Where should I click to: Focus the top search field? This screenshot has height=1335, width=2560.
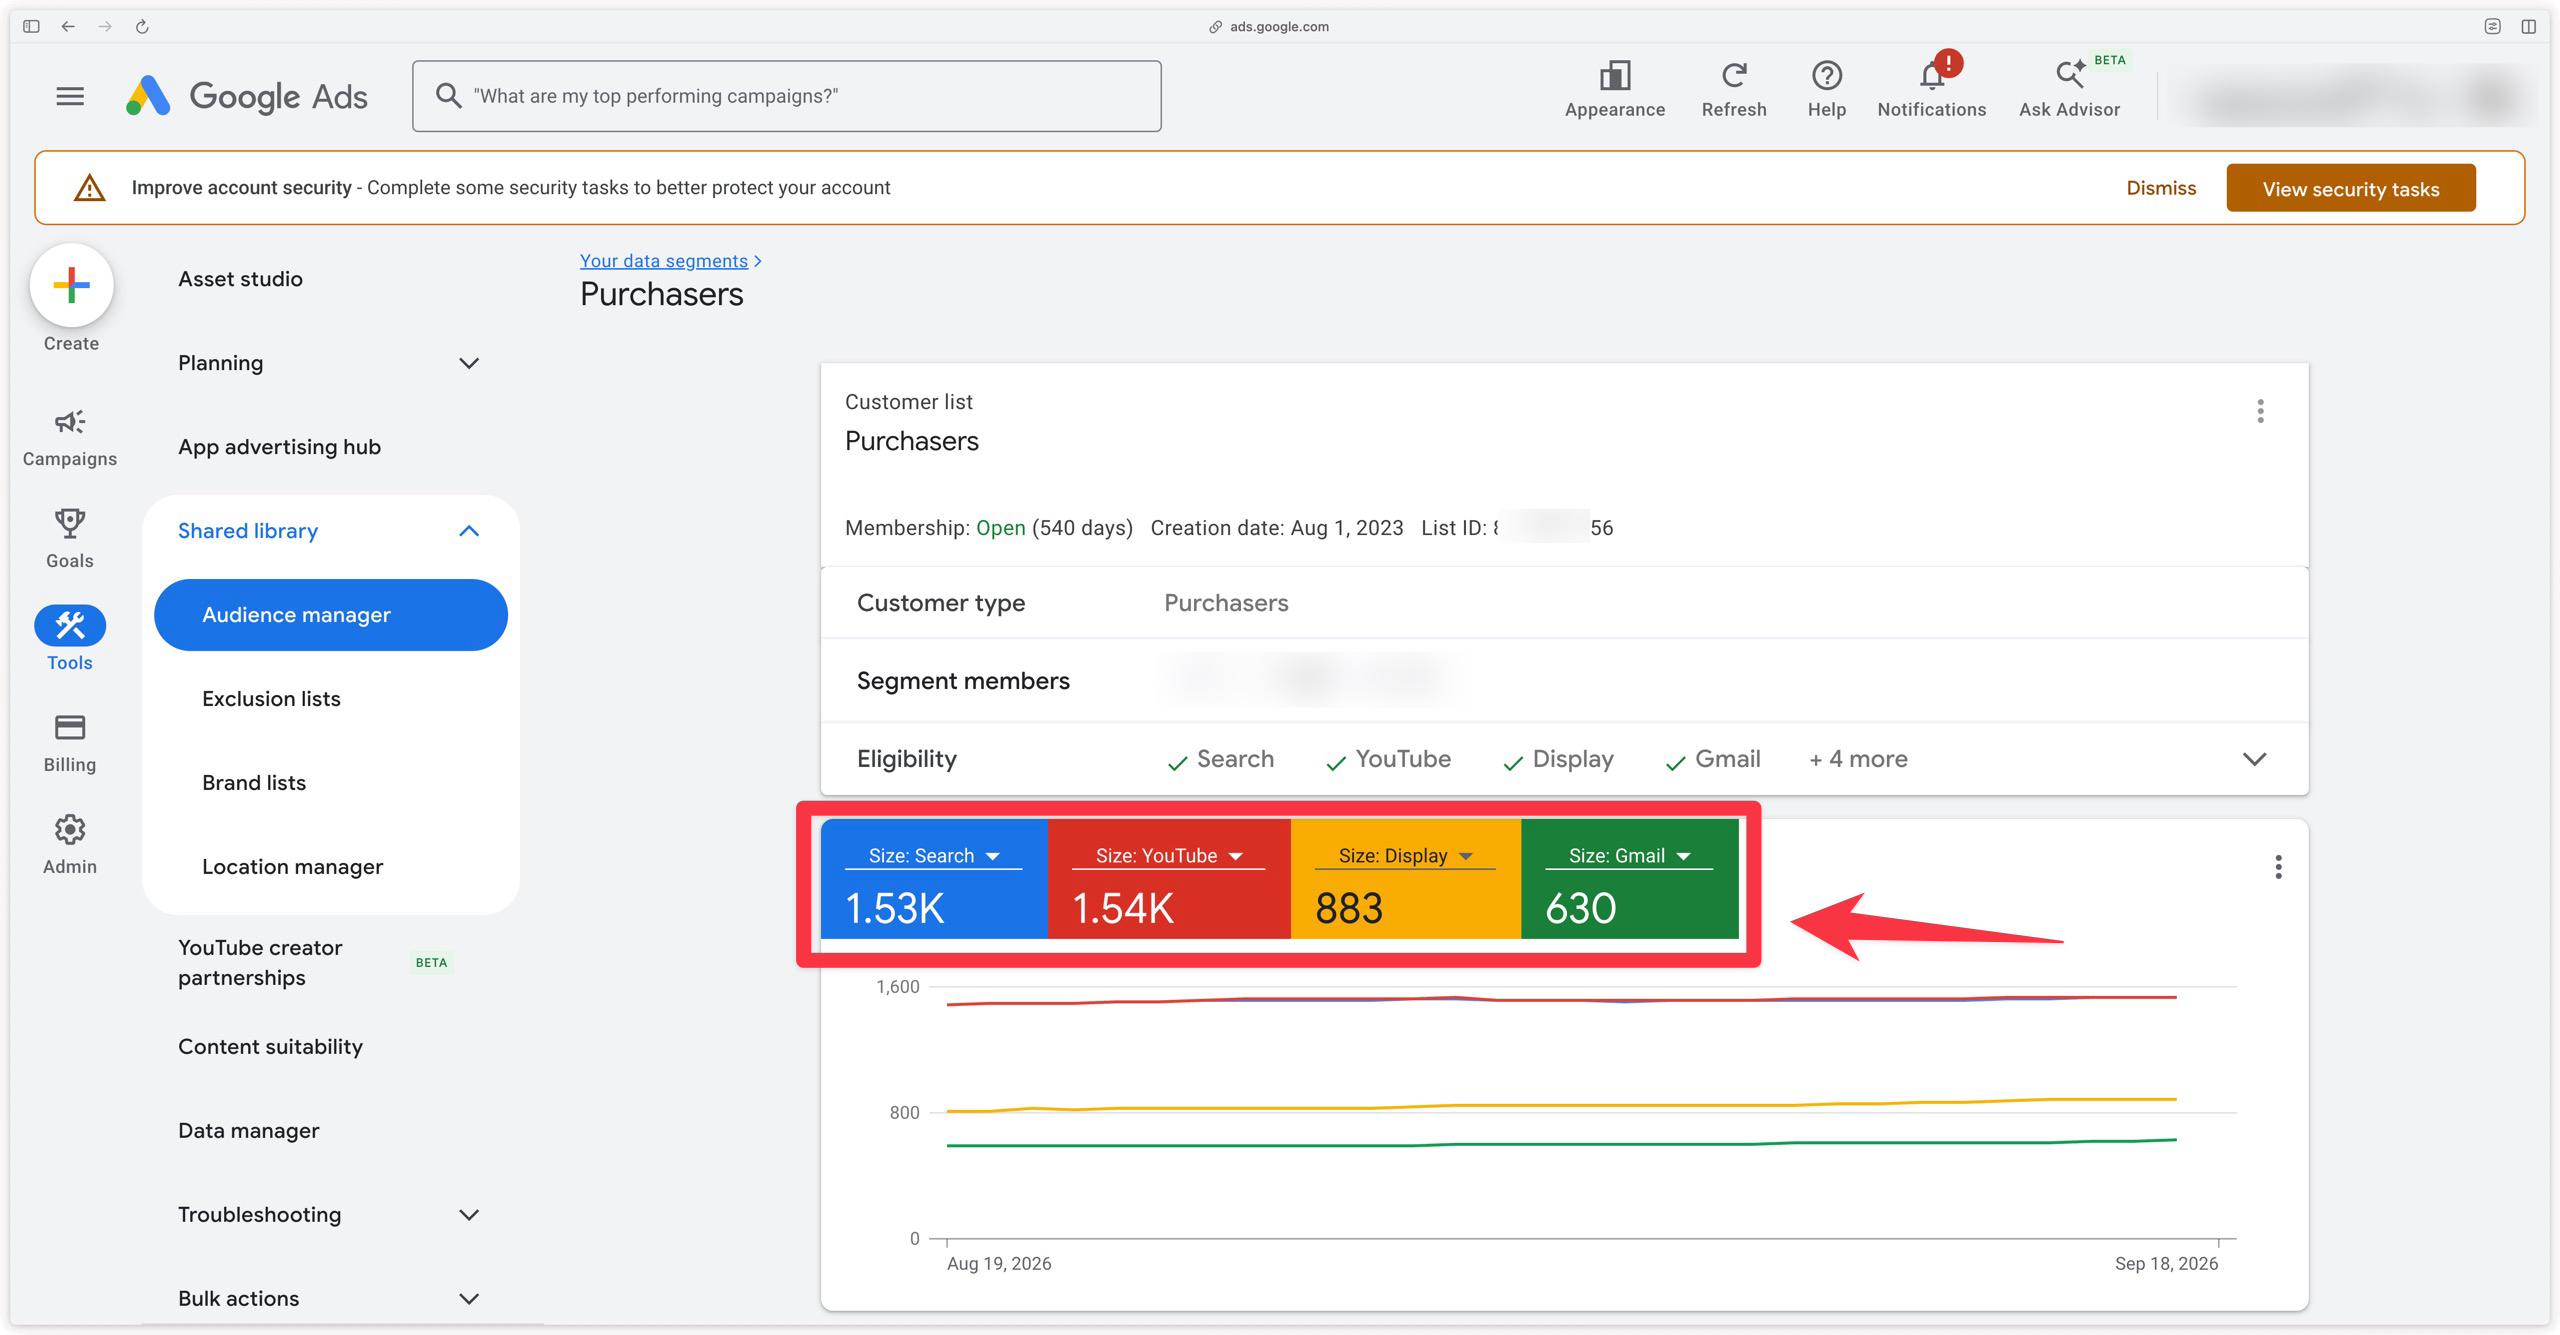pyautogui.click(x=787, y=96)
